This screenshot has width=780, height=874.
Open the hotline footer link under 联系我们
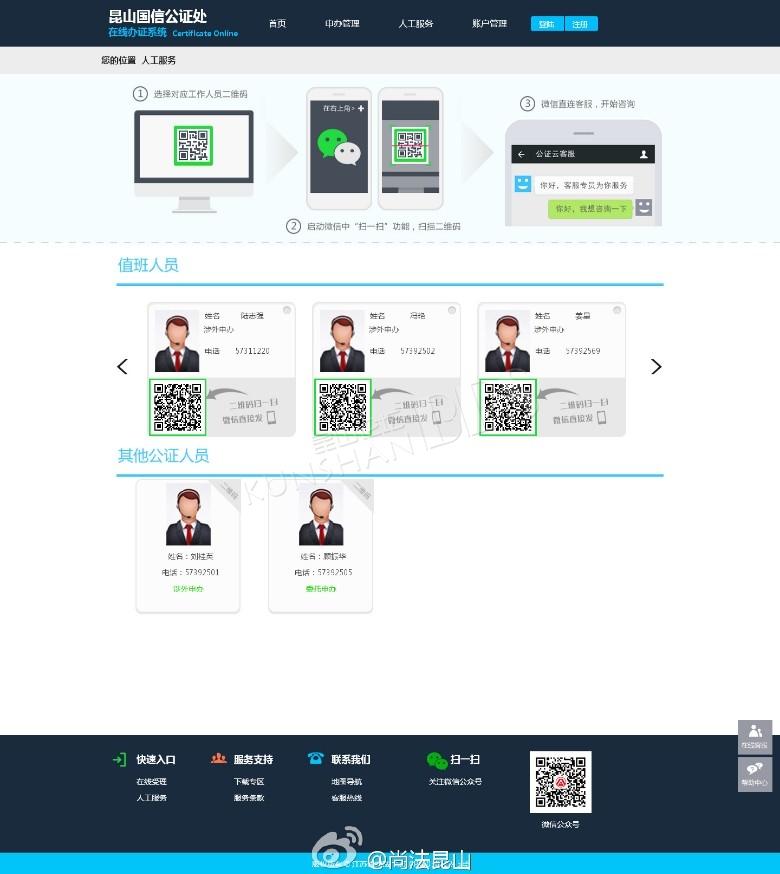347,798
